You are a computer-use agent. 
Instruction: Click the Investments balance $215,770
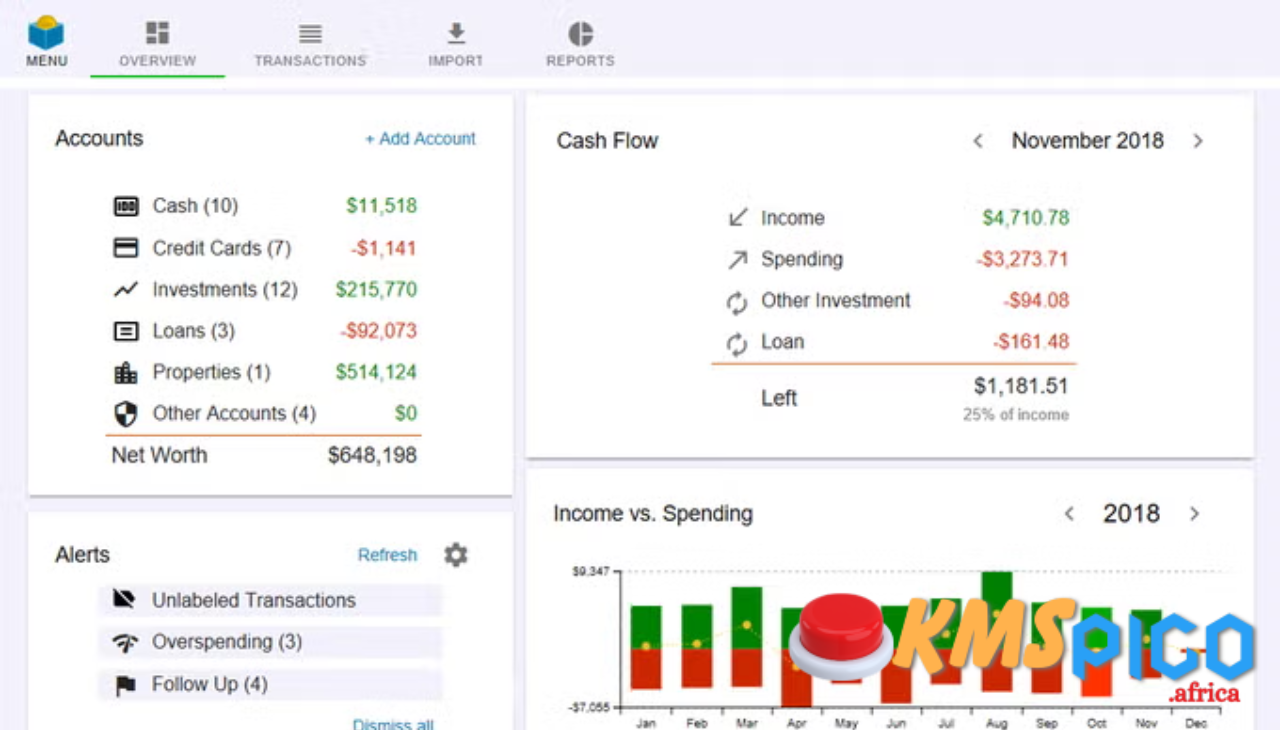click(376, 290)
